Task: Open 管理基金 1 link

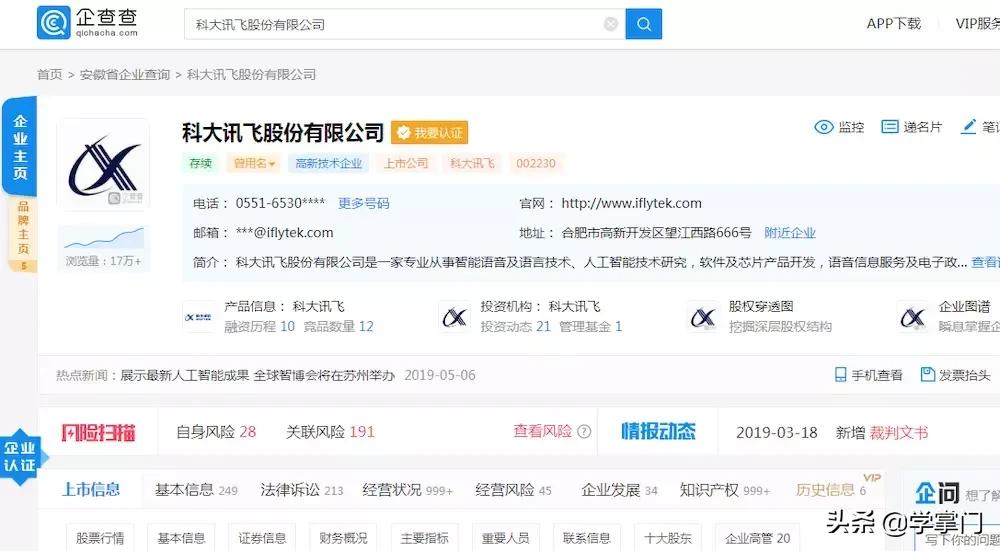Action: click(x=591, y=327)
